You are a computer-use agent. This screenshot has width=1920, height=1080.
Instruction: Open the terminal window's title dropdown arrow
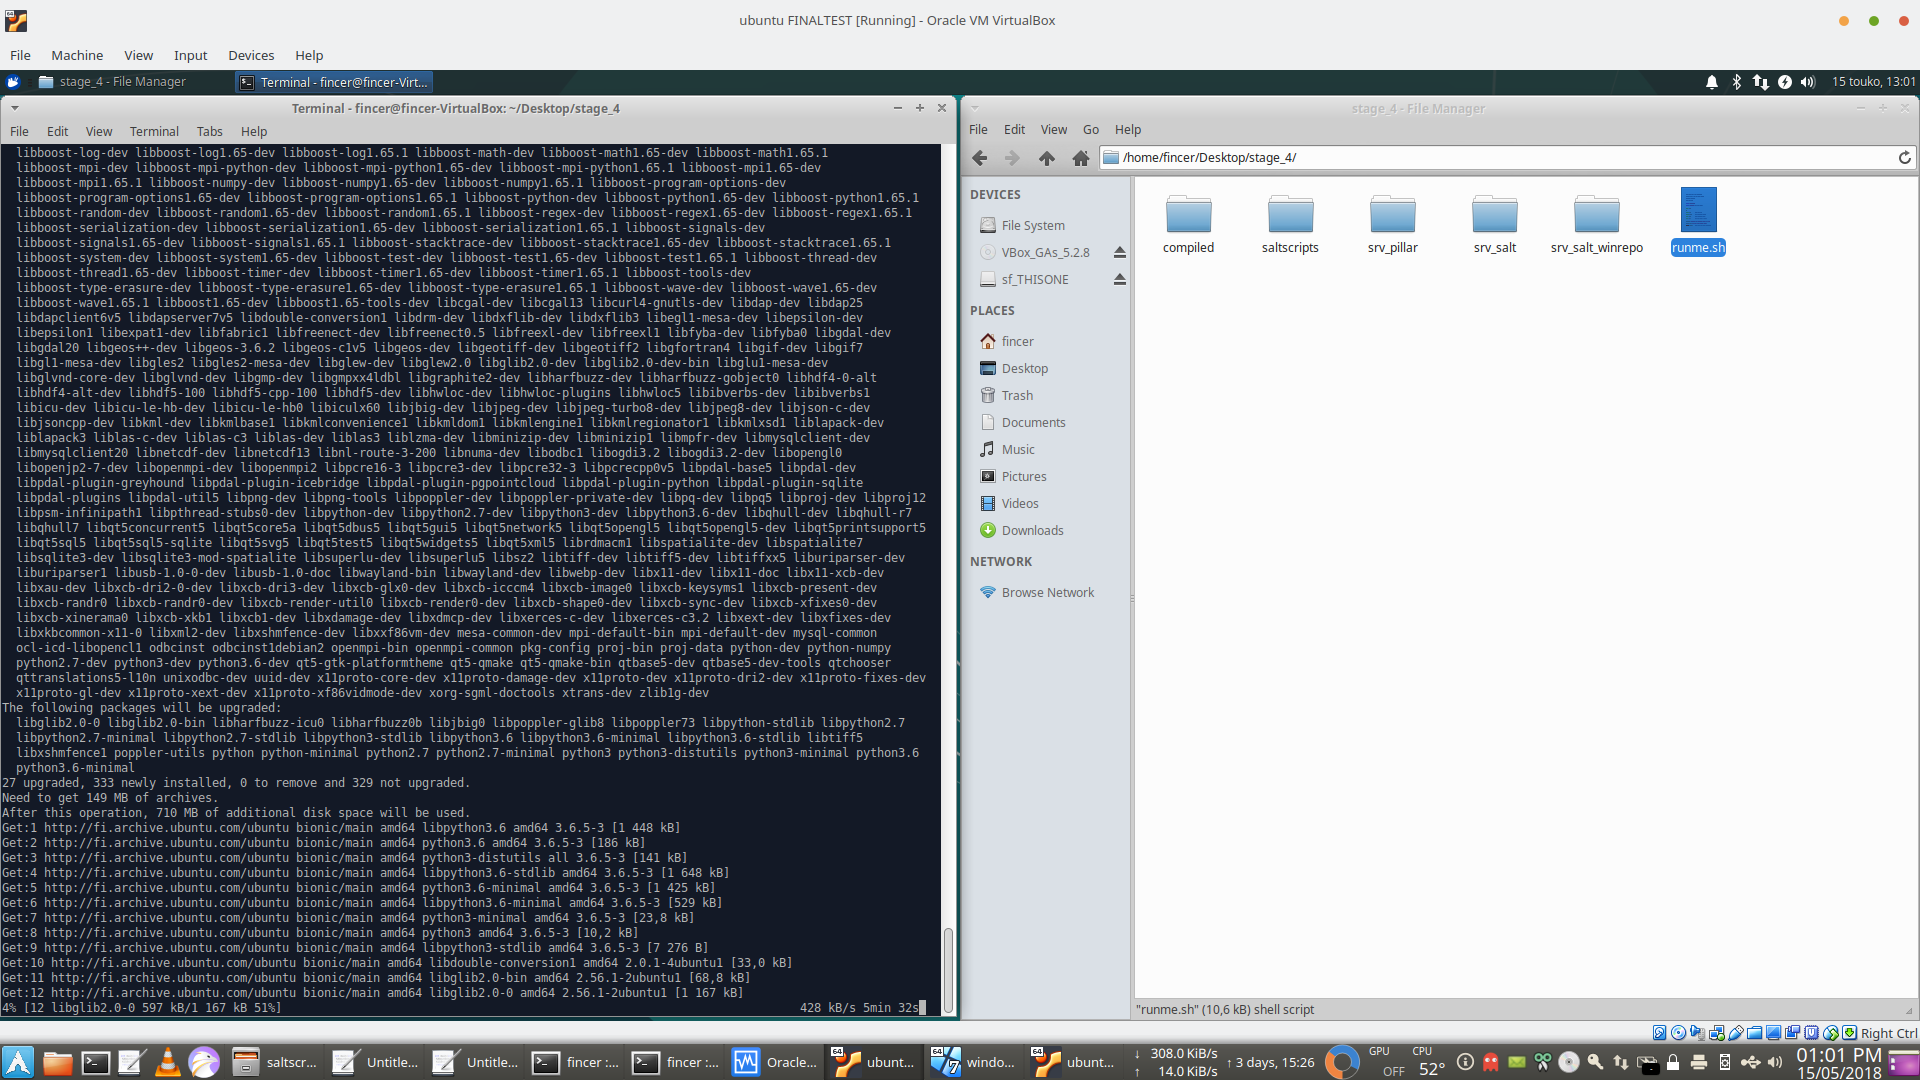coord(15,108)
